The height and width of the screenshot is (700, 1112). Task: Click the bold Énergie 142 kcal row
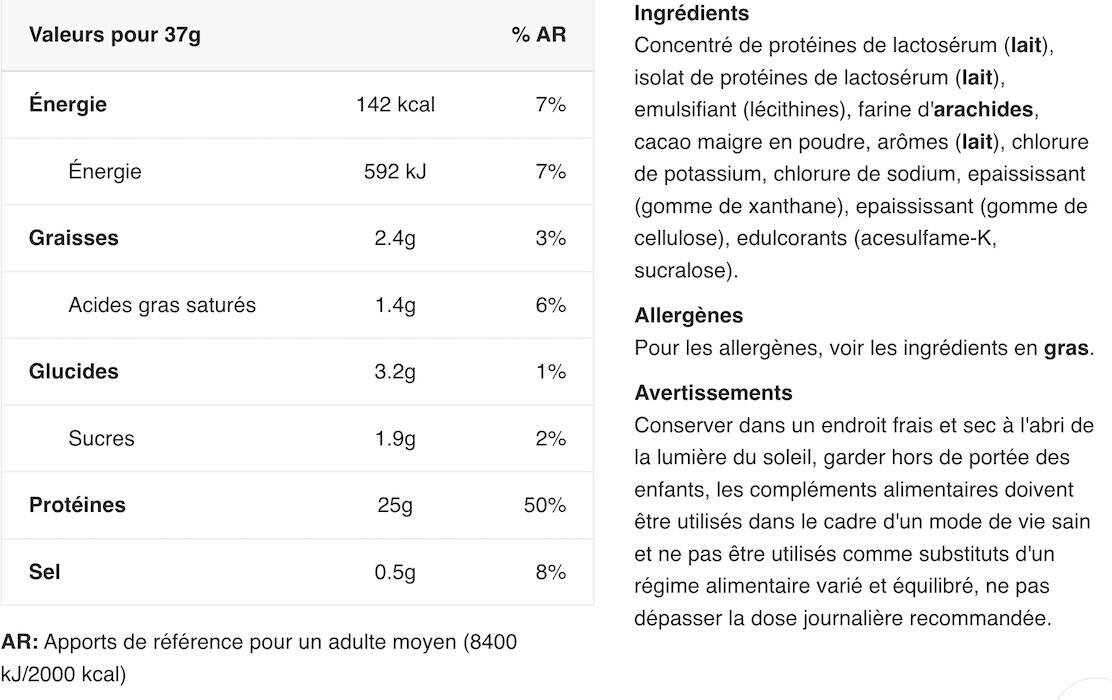click(x=297, y=104)
